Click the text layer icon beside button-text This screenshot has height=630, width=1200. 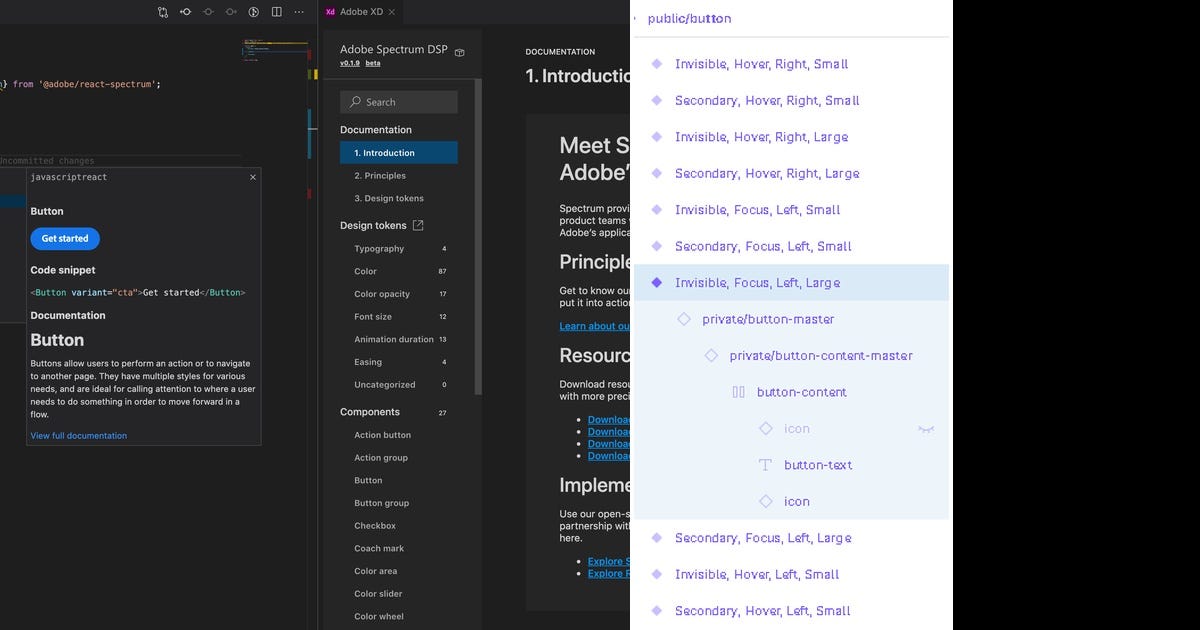point(766,464)
